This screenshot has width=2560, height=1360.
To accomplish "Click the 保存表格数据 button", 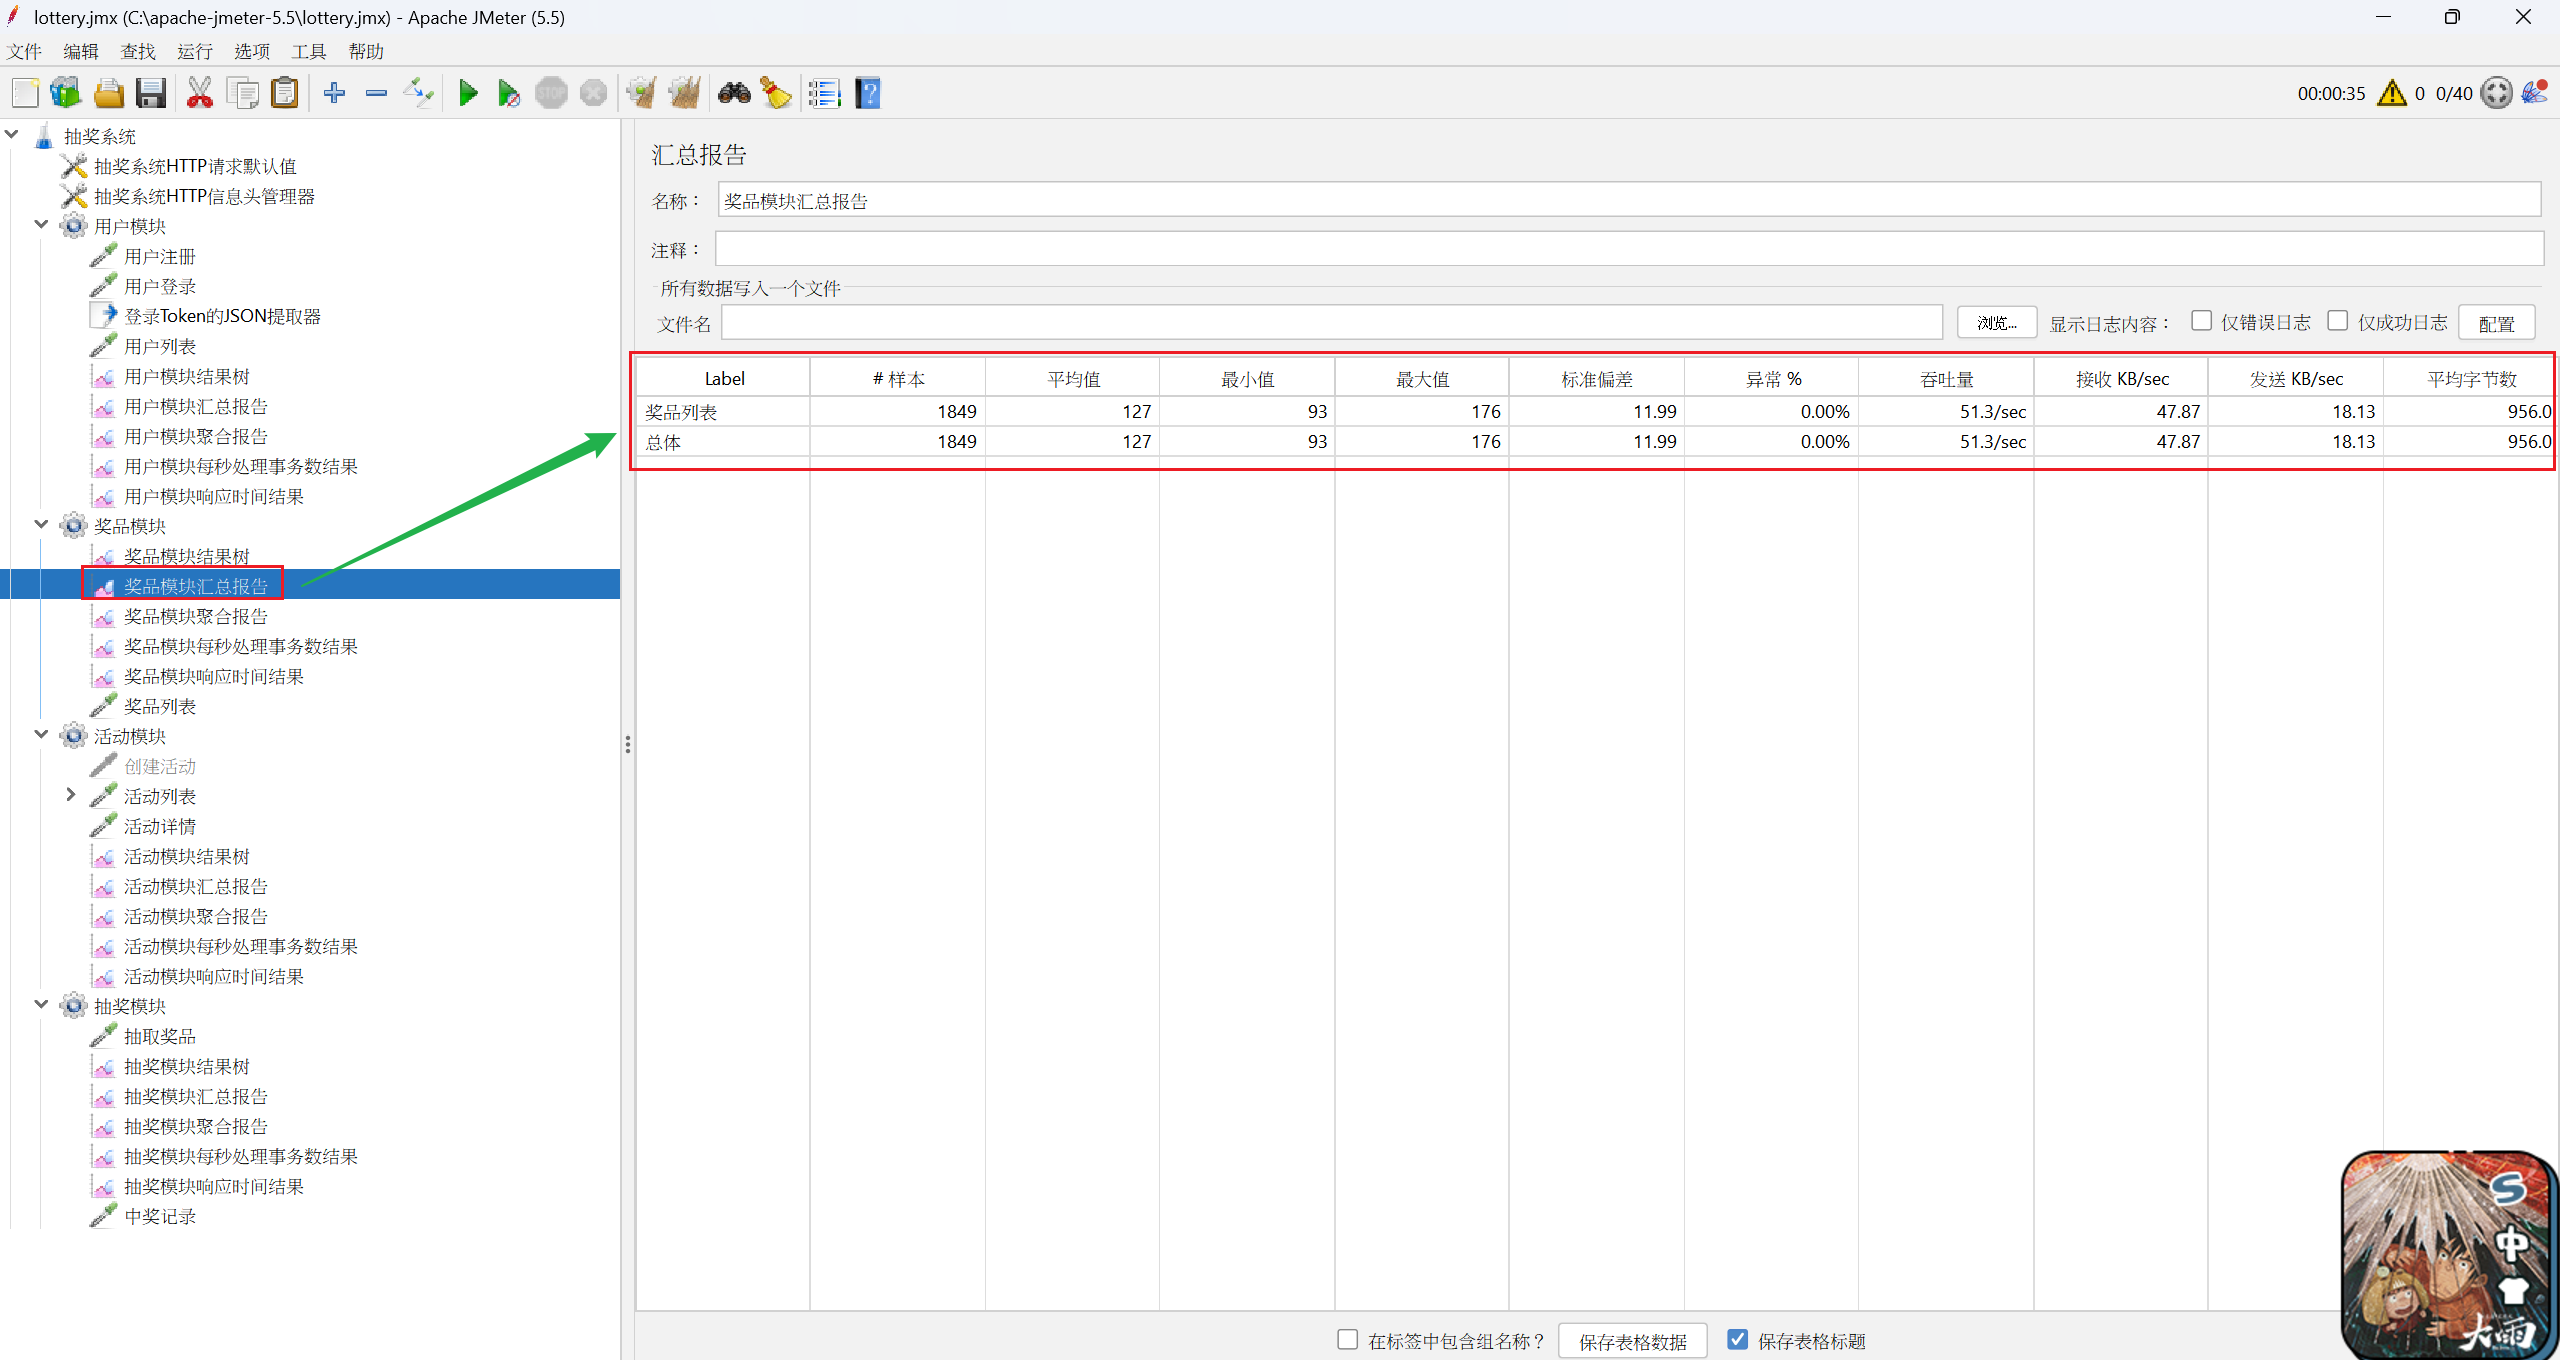I will tap(1632, 1341).
